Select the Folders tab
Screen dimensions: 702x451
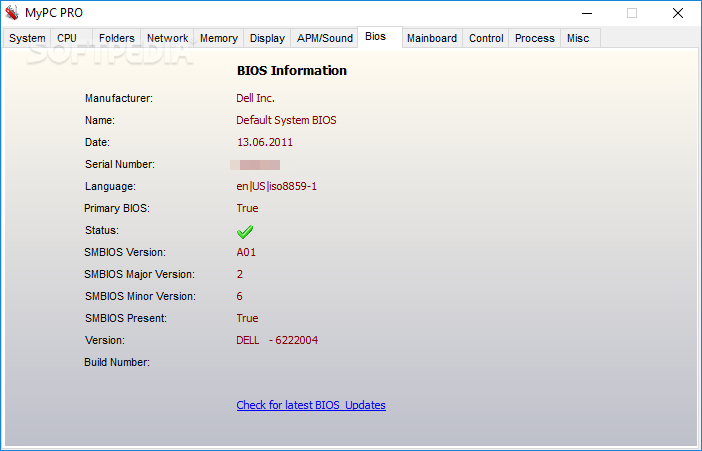click(x=116, y=38)
